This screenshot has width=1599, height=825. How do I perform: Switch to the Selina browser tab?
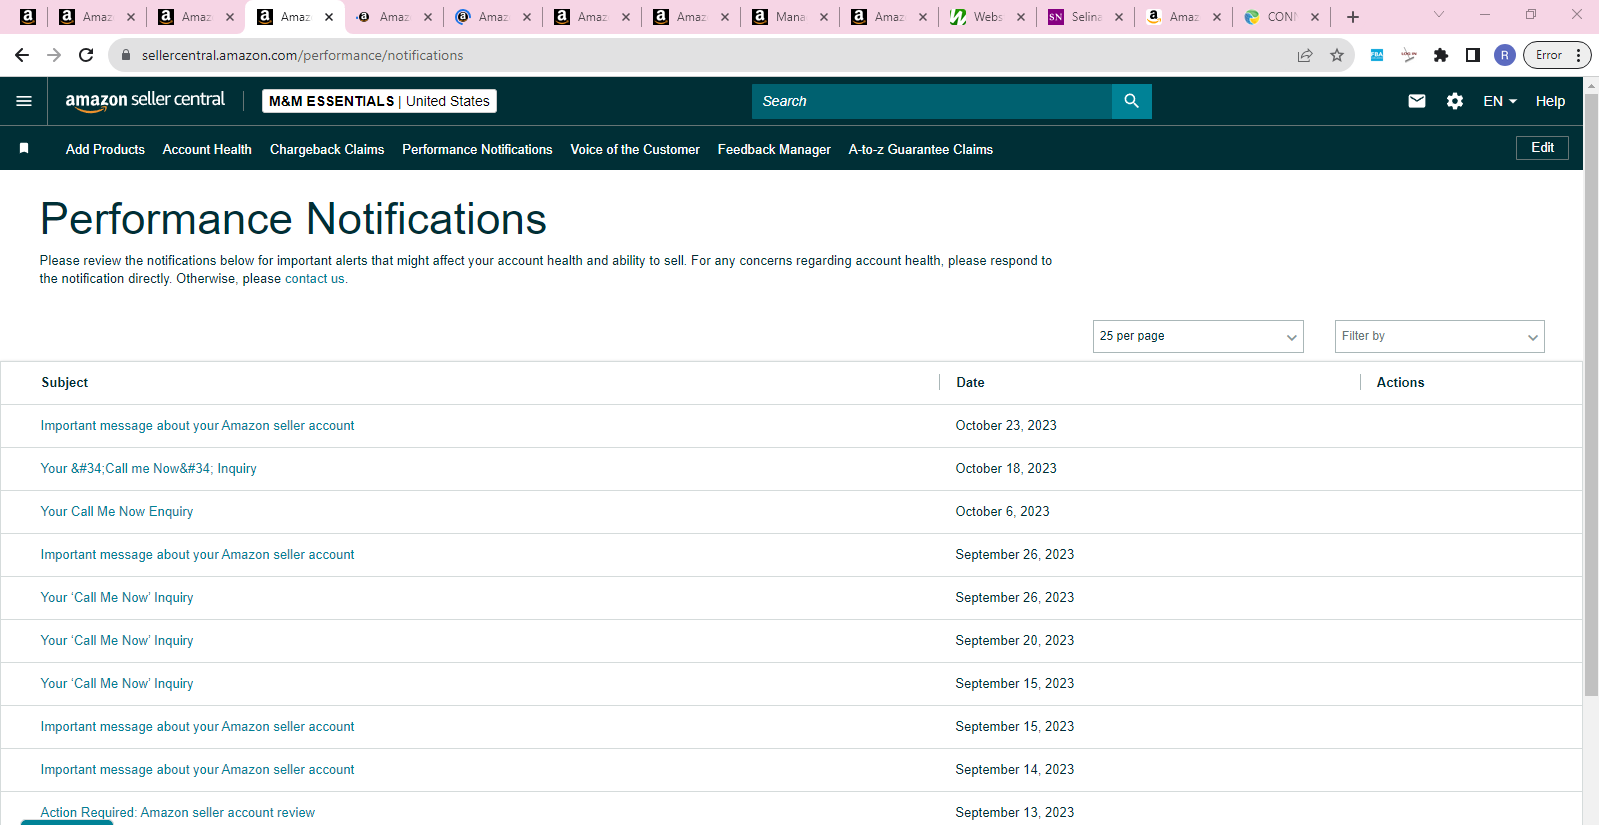pyautogui.click(x=1085, y=17)
